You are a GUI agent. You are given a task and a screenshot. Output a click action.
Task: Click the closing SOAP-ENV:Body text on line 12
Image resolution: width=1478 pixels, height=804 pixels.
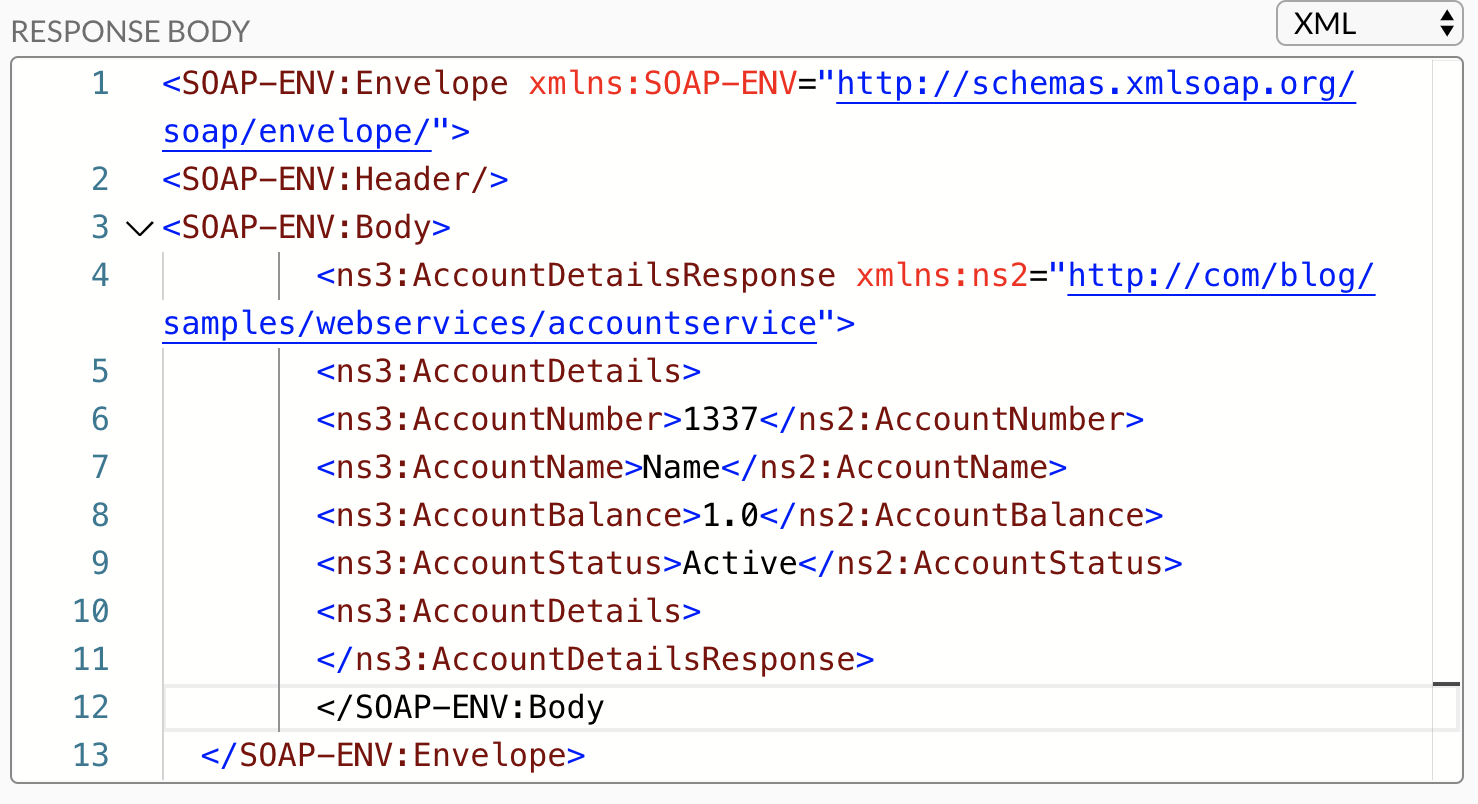459,707
